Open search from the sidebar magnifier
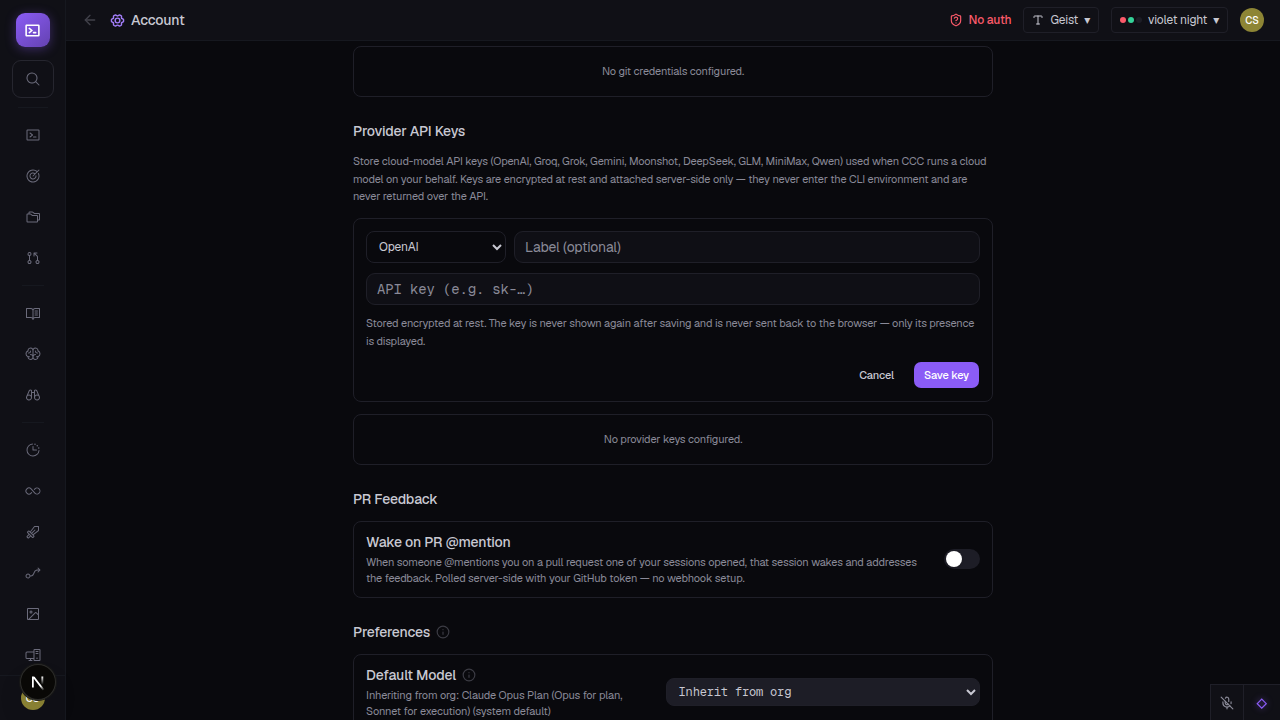Viewport: 1280px width, 720px height. (33, 79)
